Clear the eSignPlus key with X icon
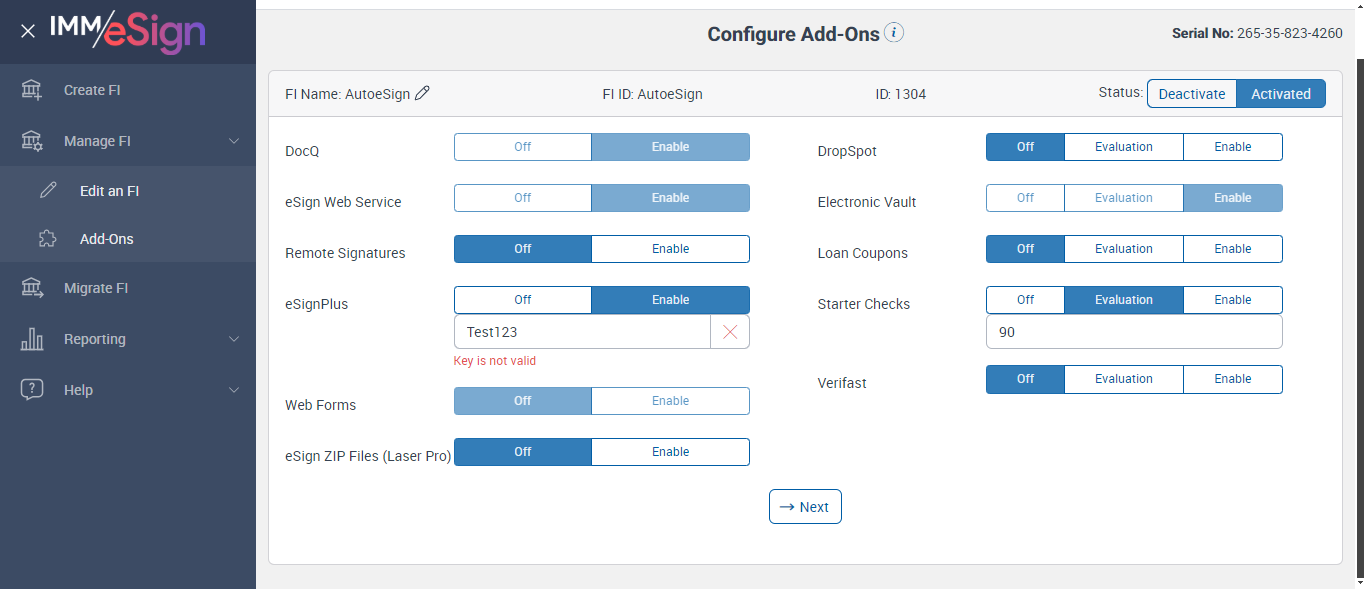This screenshot has width=1366, height=589. (730, 332)
